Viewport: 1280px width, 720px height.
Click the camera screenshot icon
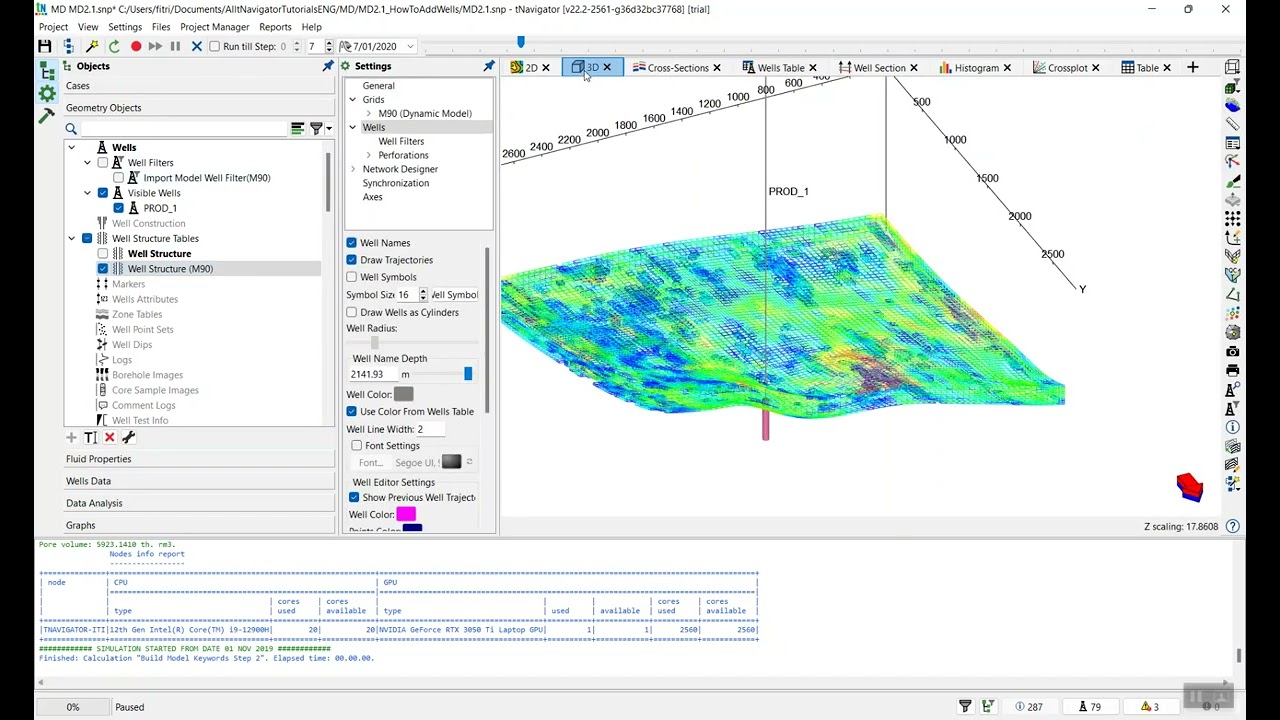(1232, 351)
